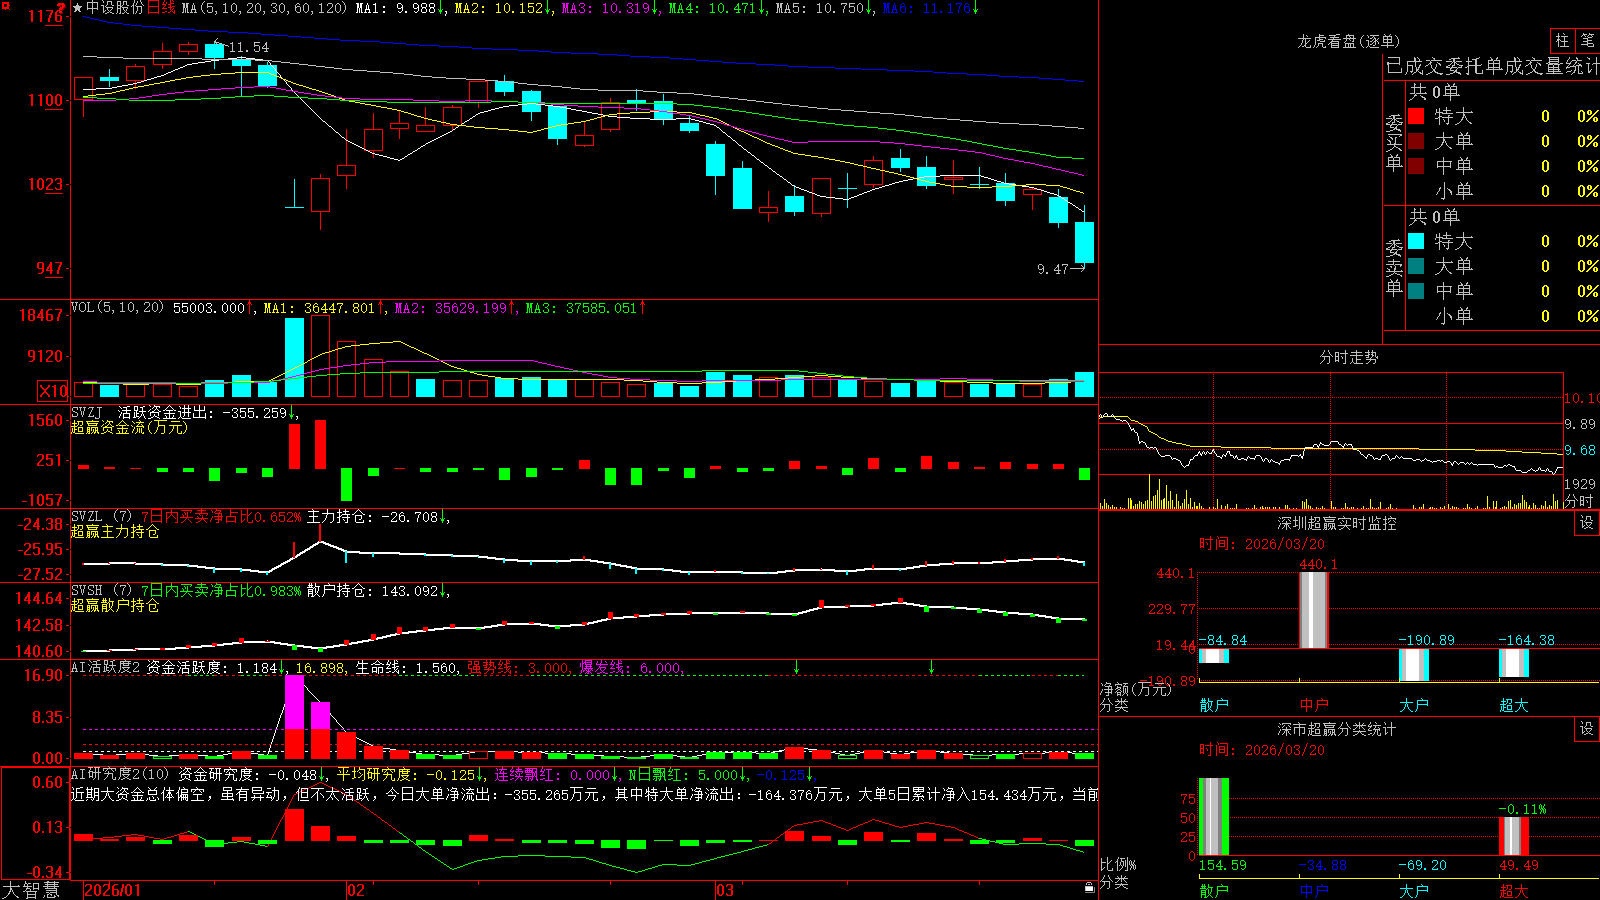Click the tallest cyan volume bar
Screen dimensions: 1600x900
click(294, 358)
